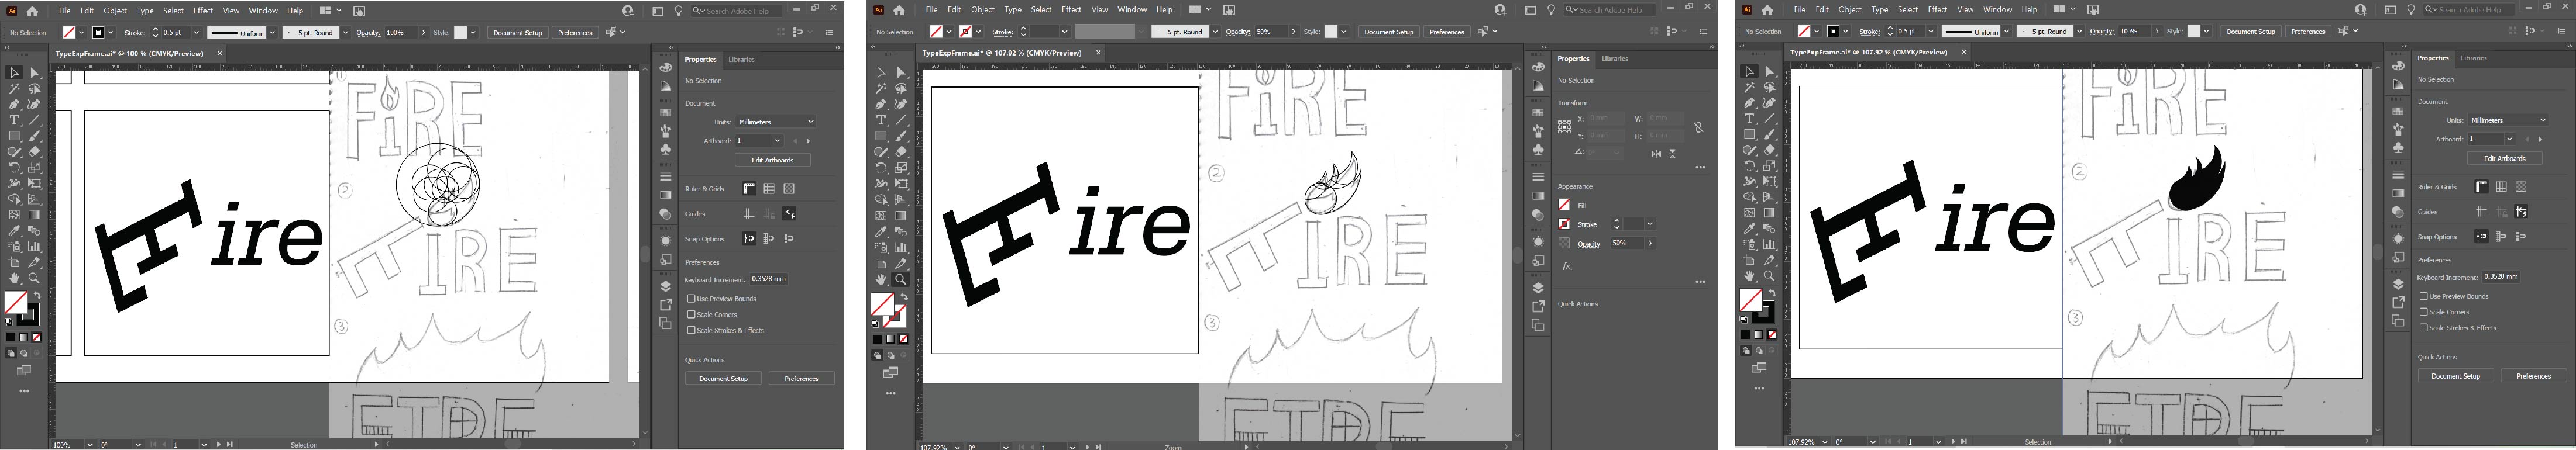The height and width of the screenshot is (450, 2576).
Task: Select the Rotate tool in middle window
Action: point(881,168)
